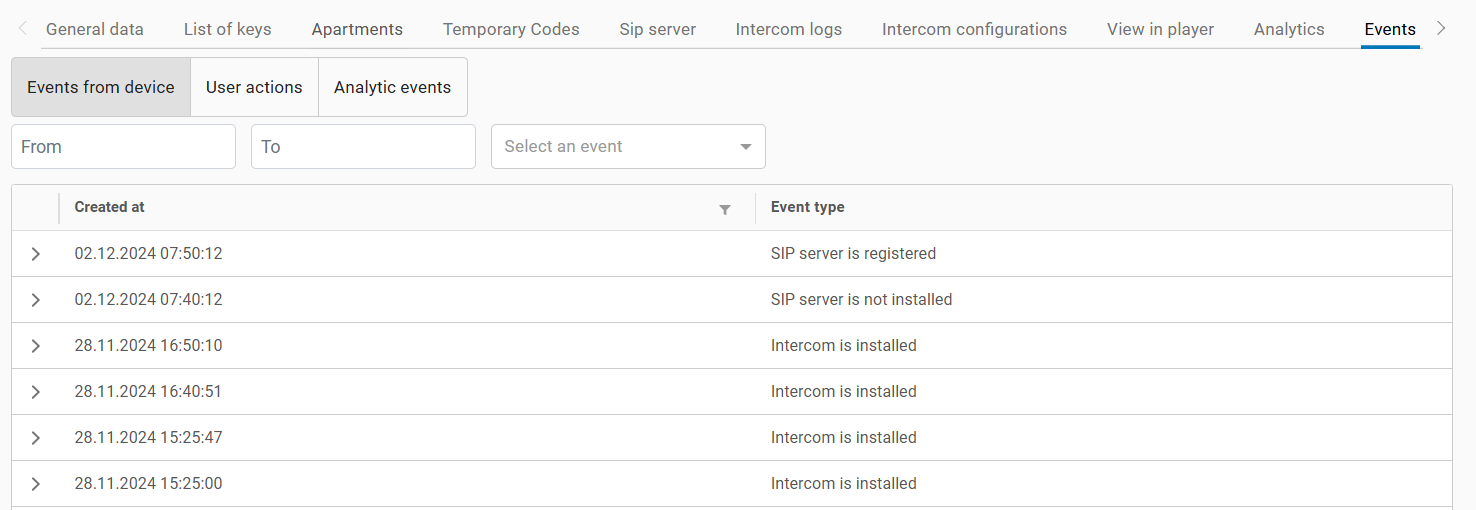Switch to Events from device view
Image resolution: width=1476 pixels, height=510 pixels.
101,87
